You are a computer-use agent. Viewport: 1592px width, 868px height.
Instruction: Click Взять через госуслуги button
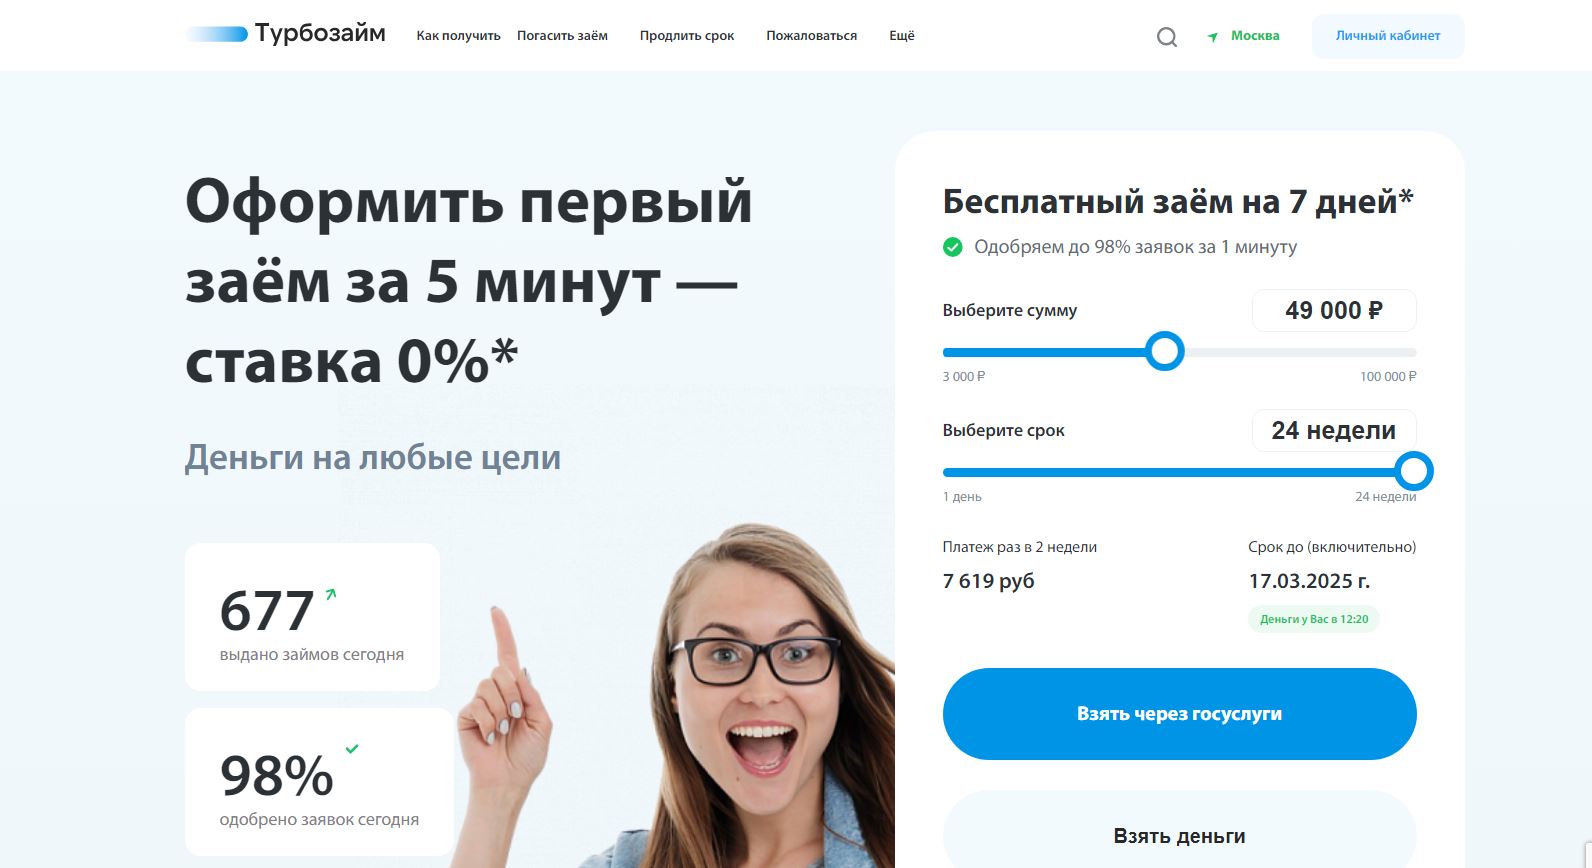[1179, 714]
